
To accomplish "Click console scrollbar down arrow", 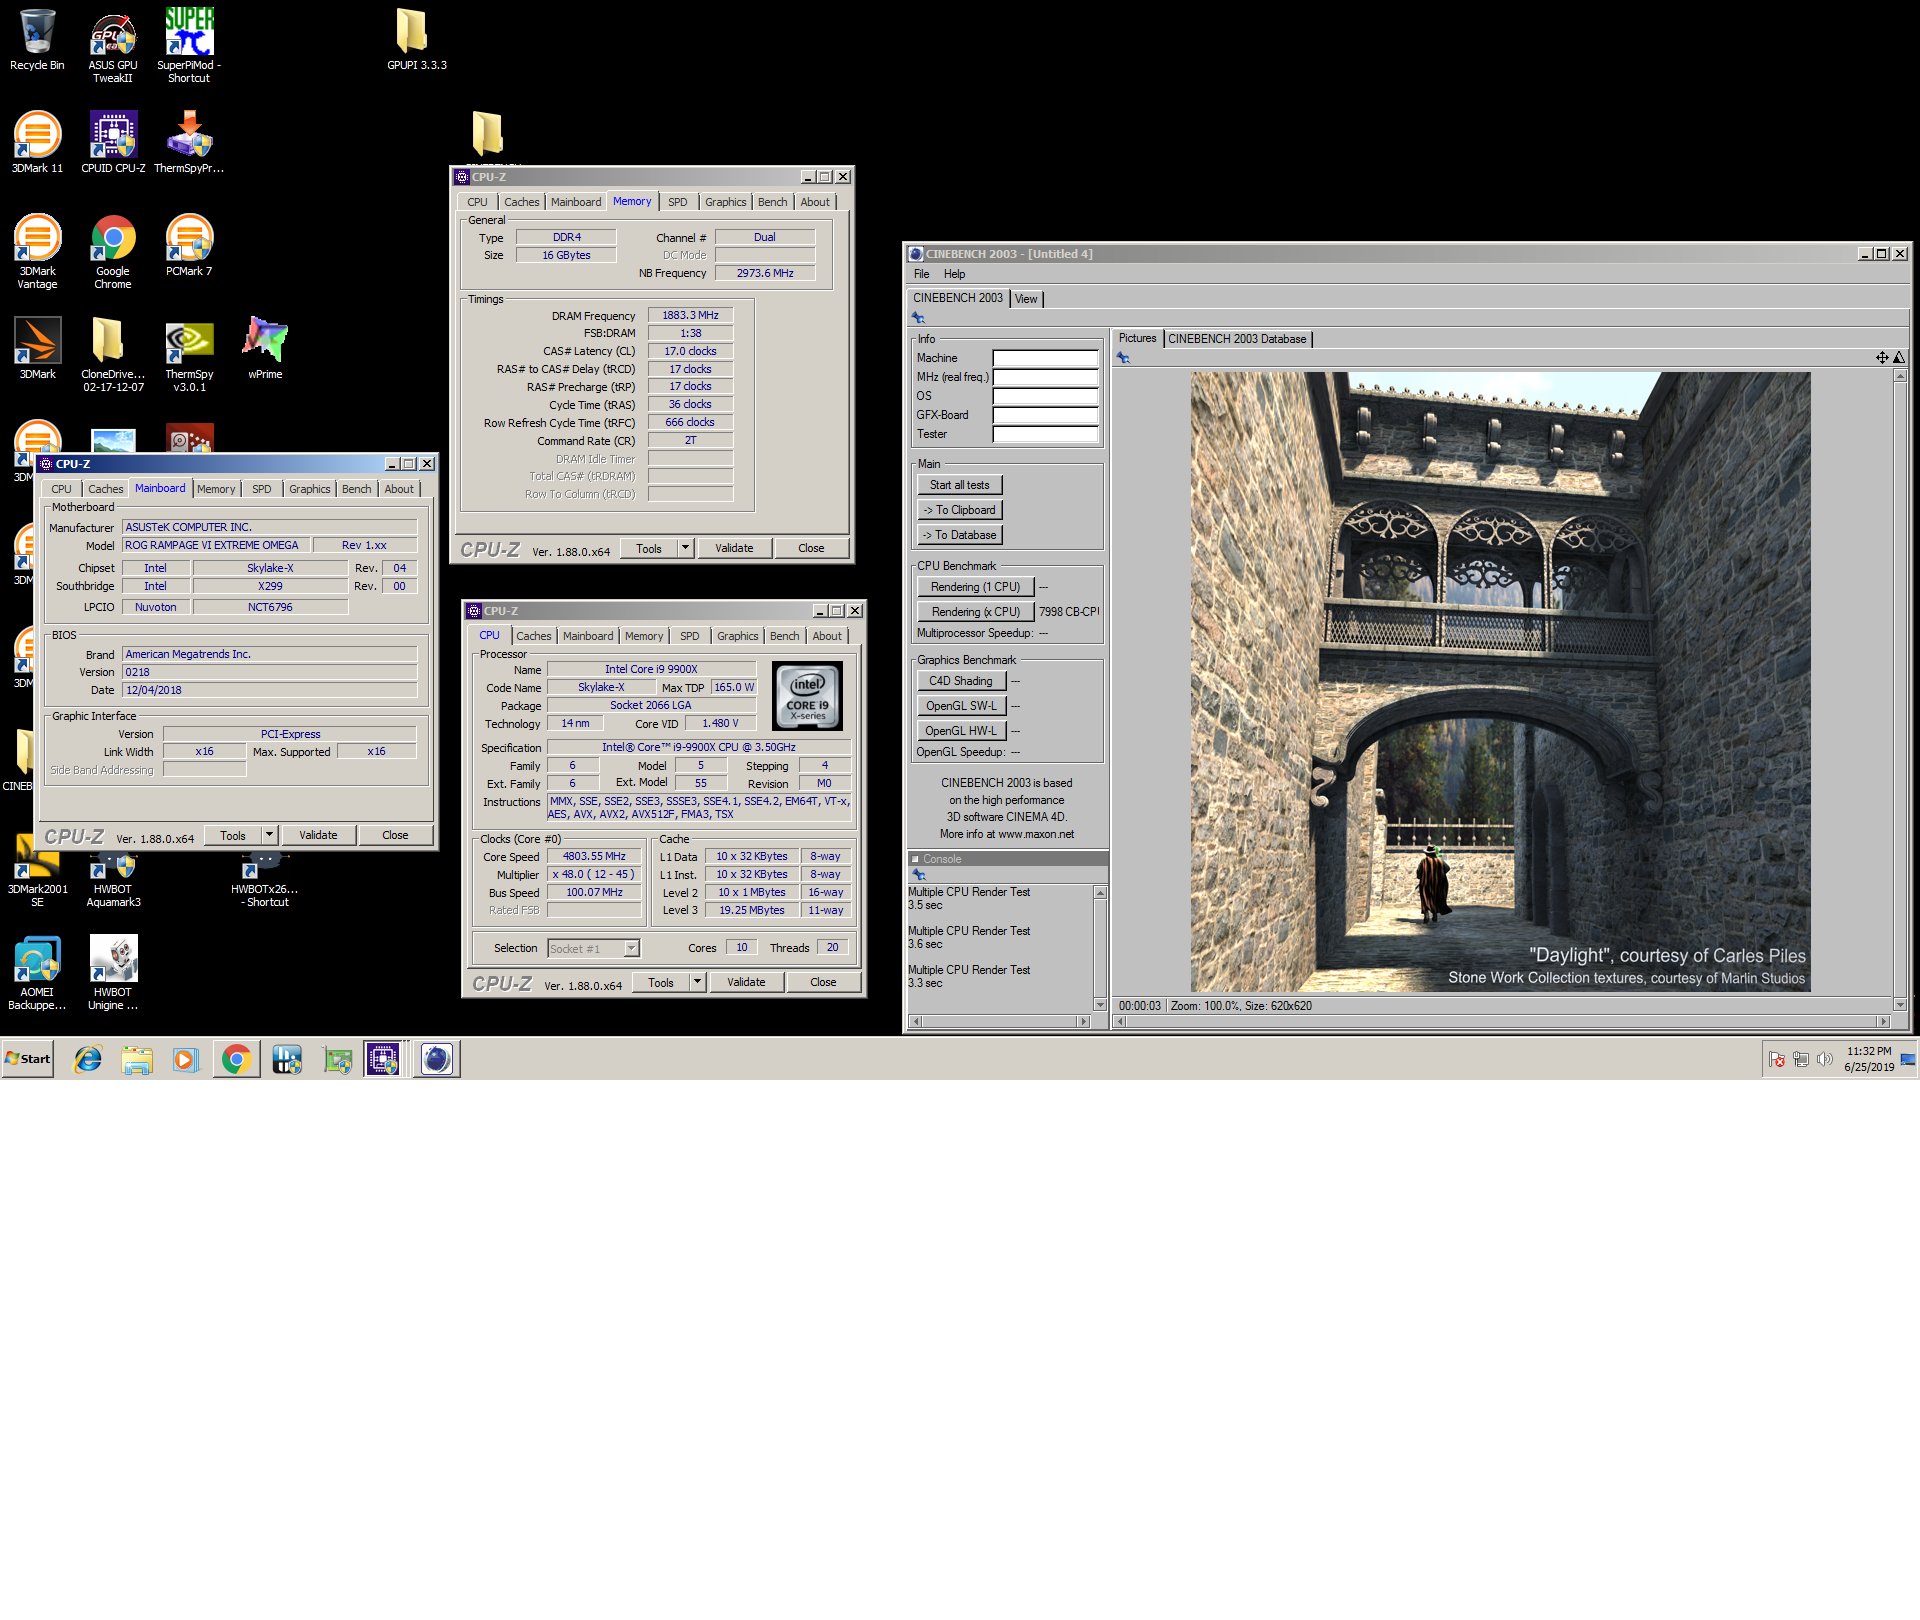I will 1100,1004.
